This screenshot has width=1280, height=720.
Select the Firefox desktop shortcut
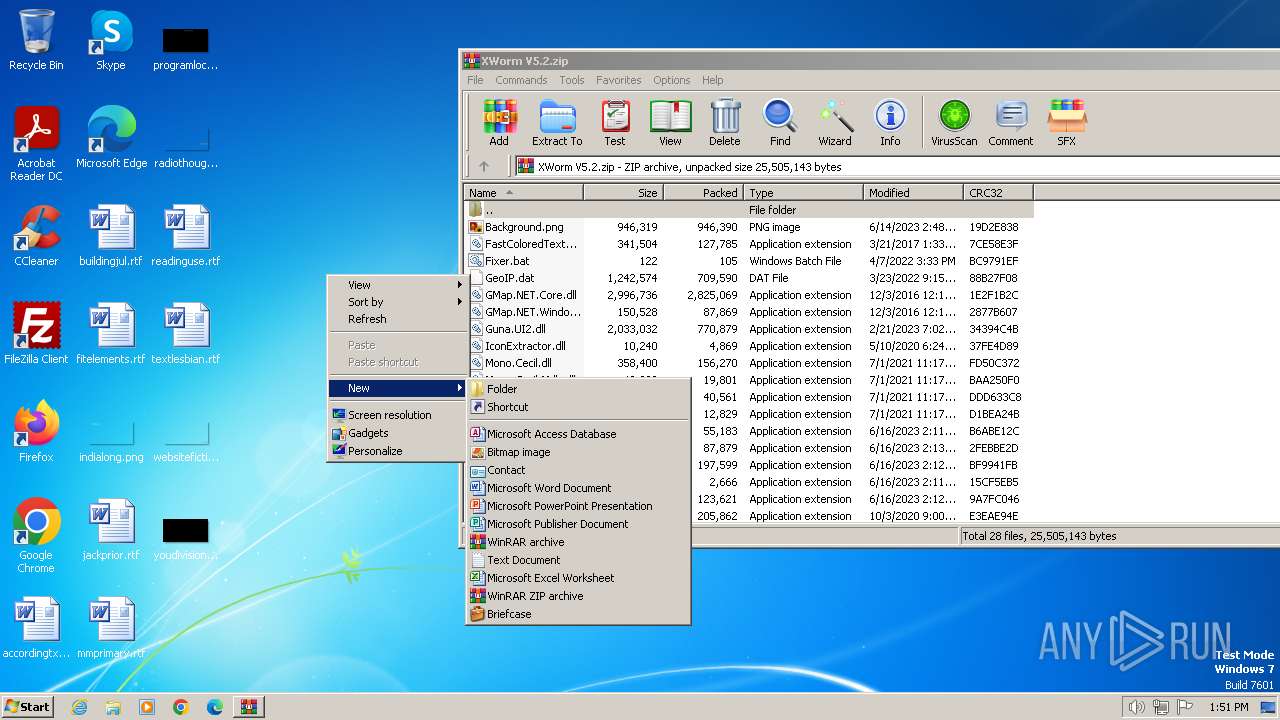point(36,432)
